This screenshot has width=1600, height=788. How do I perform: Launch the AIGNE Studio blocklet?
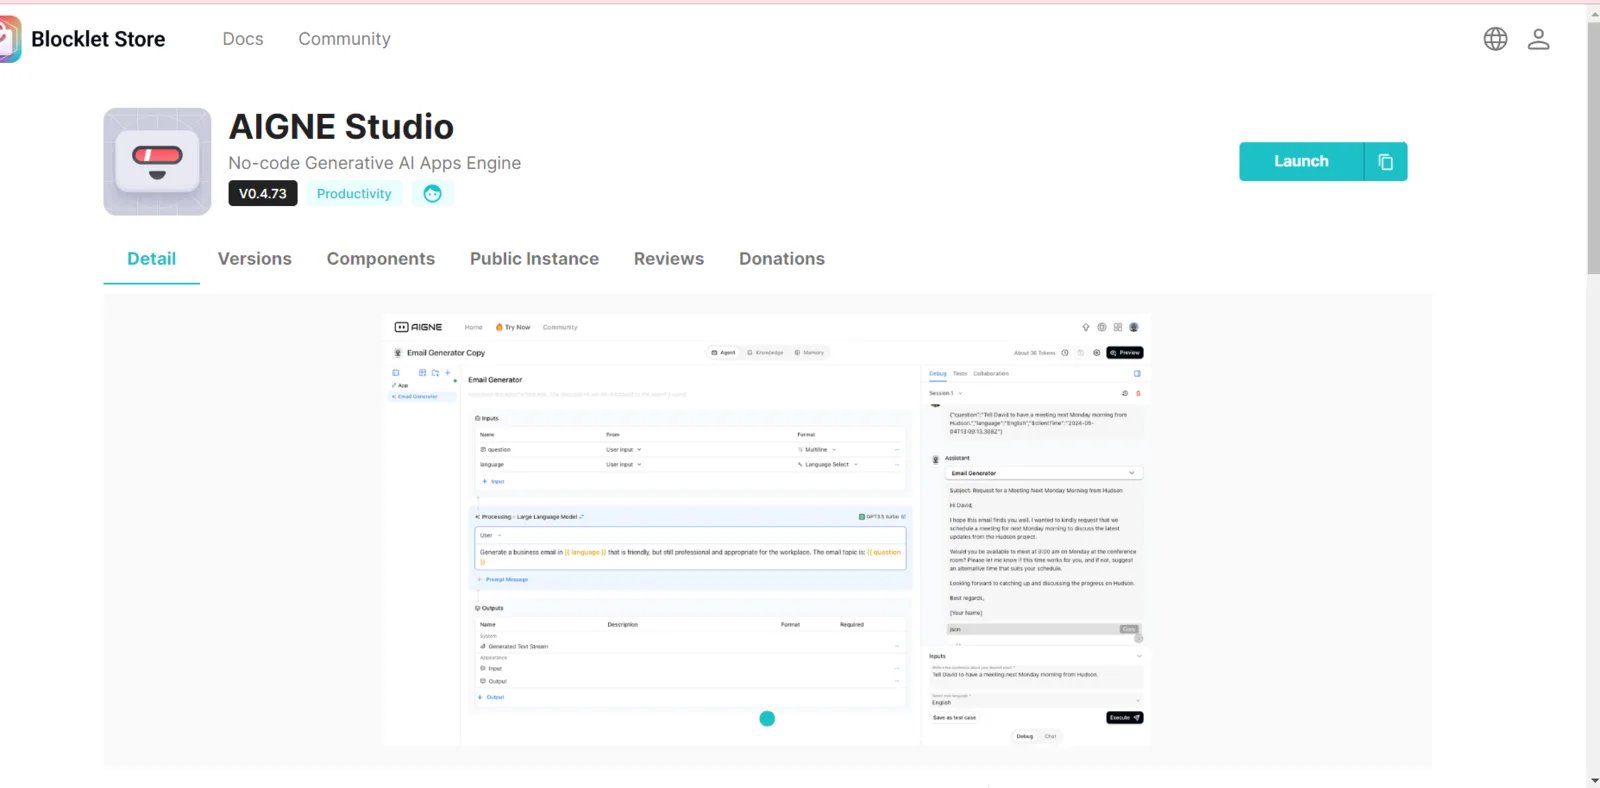(x=1301, y=162)
